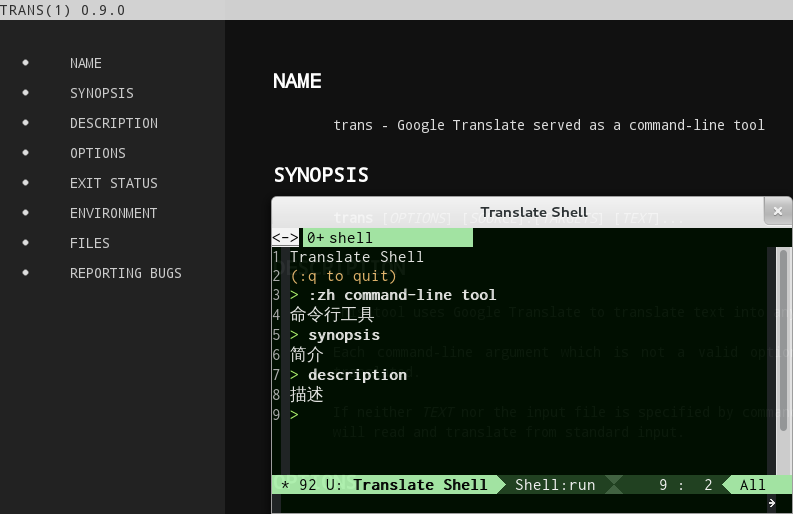Click the line number 9 : 2 indicator
This screenshot has width=793, height=514.
coord(685,485)
